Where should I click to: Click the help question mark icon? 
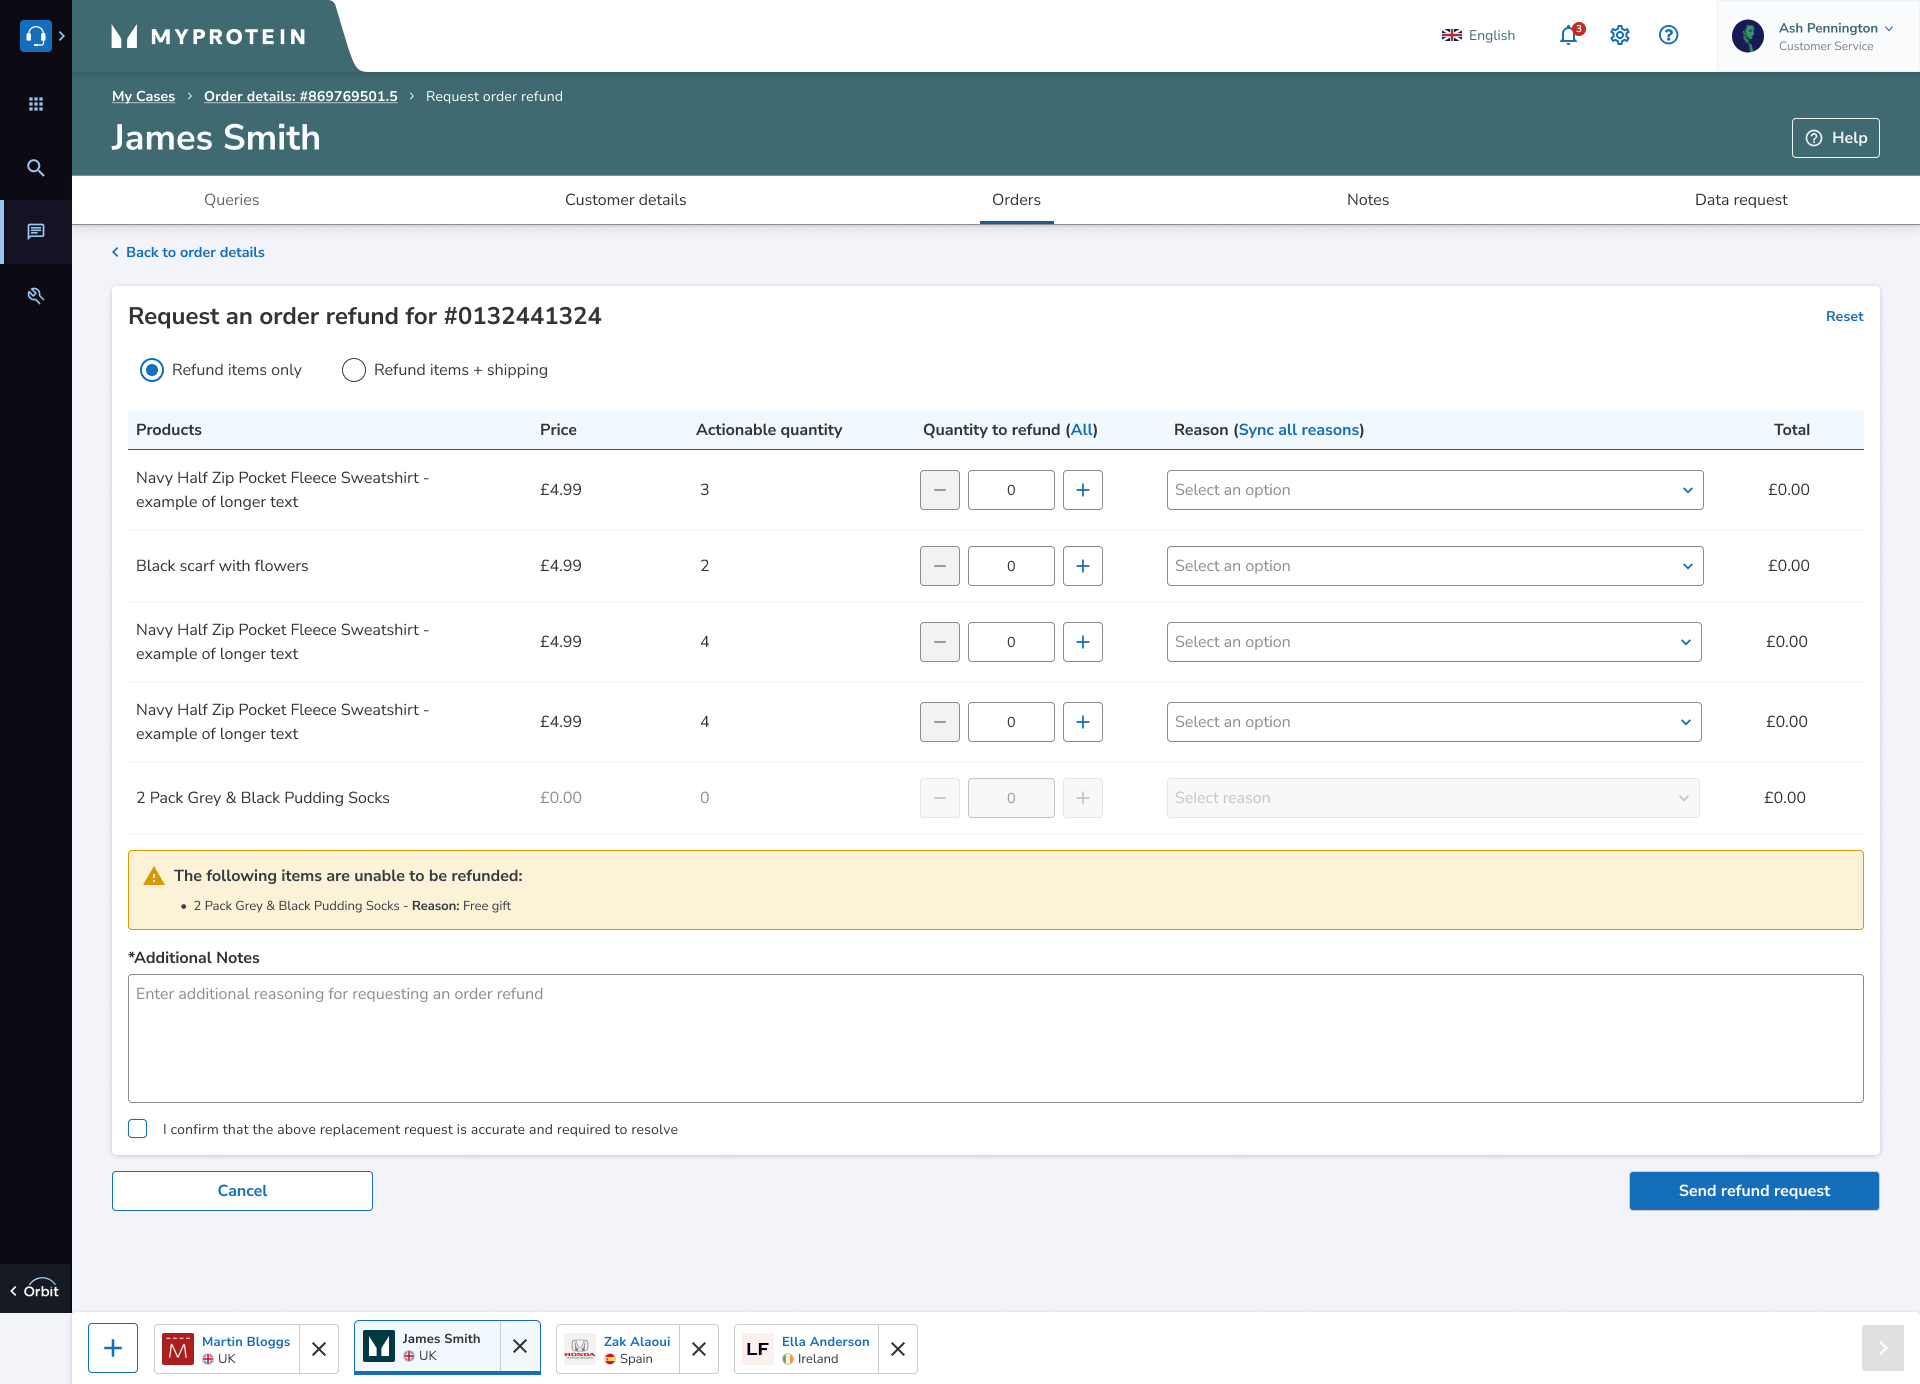click(1668, 36)
